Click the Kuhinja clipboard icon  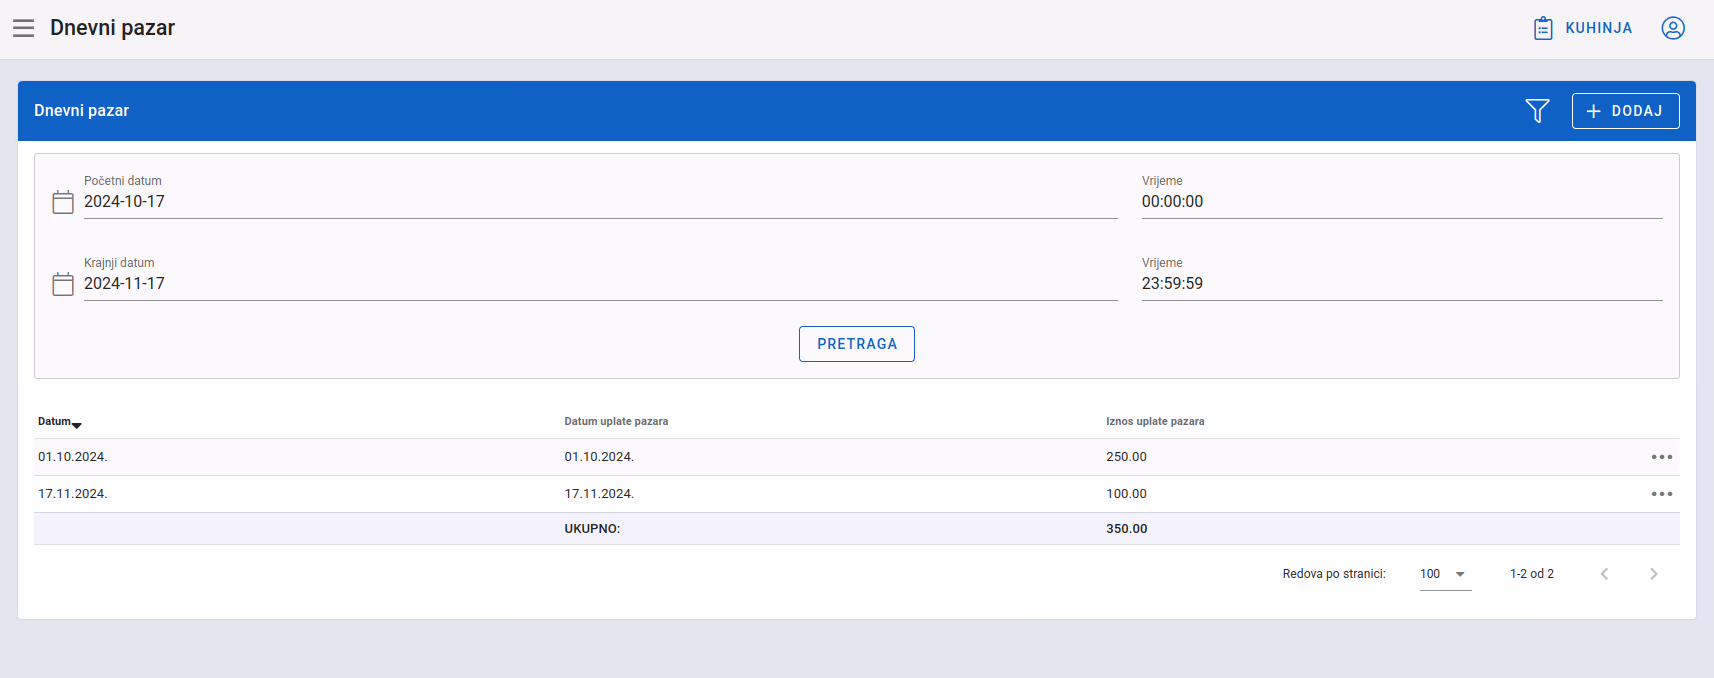tap(1543, 28)
